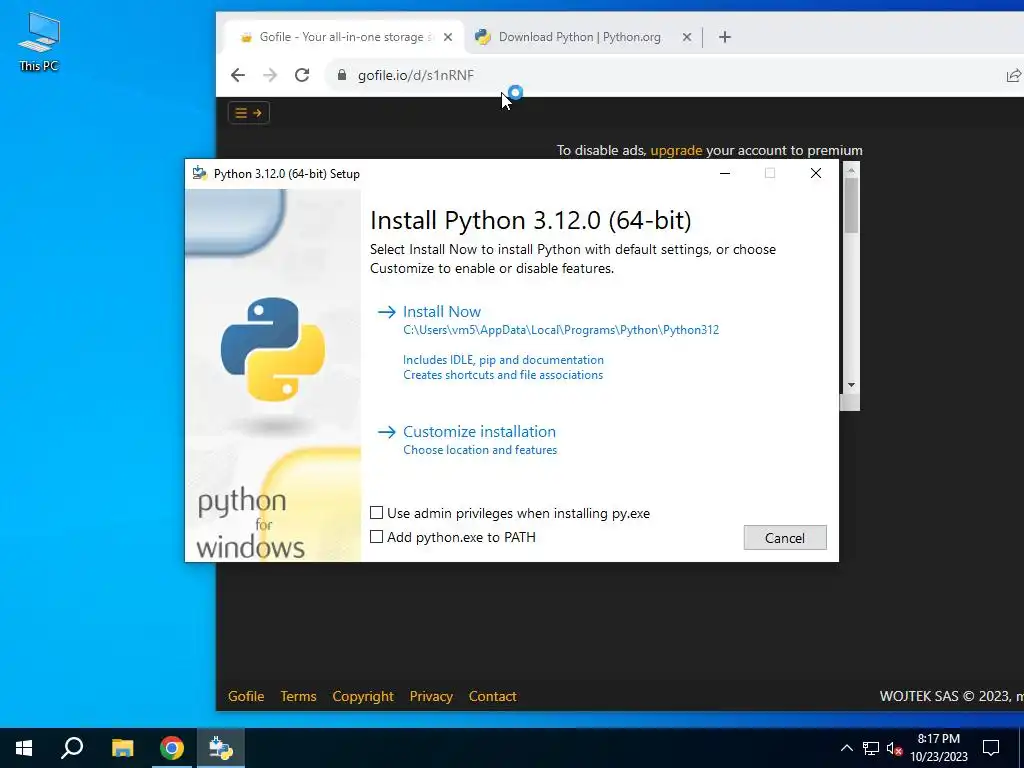
Task: Open a new browser tab
Action: [724, 37]
